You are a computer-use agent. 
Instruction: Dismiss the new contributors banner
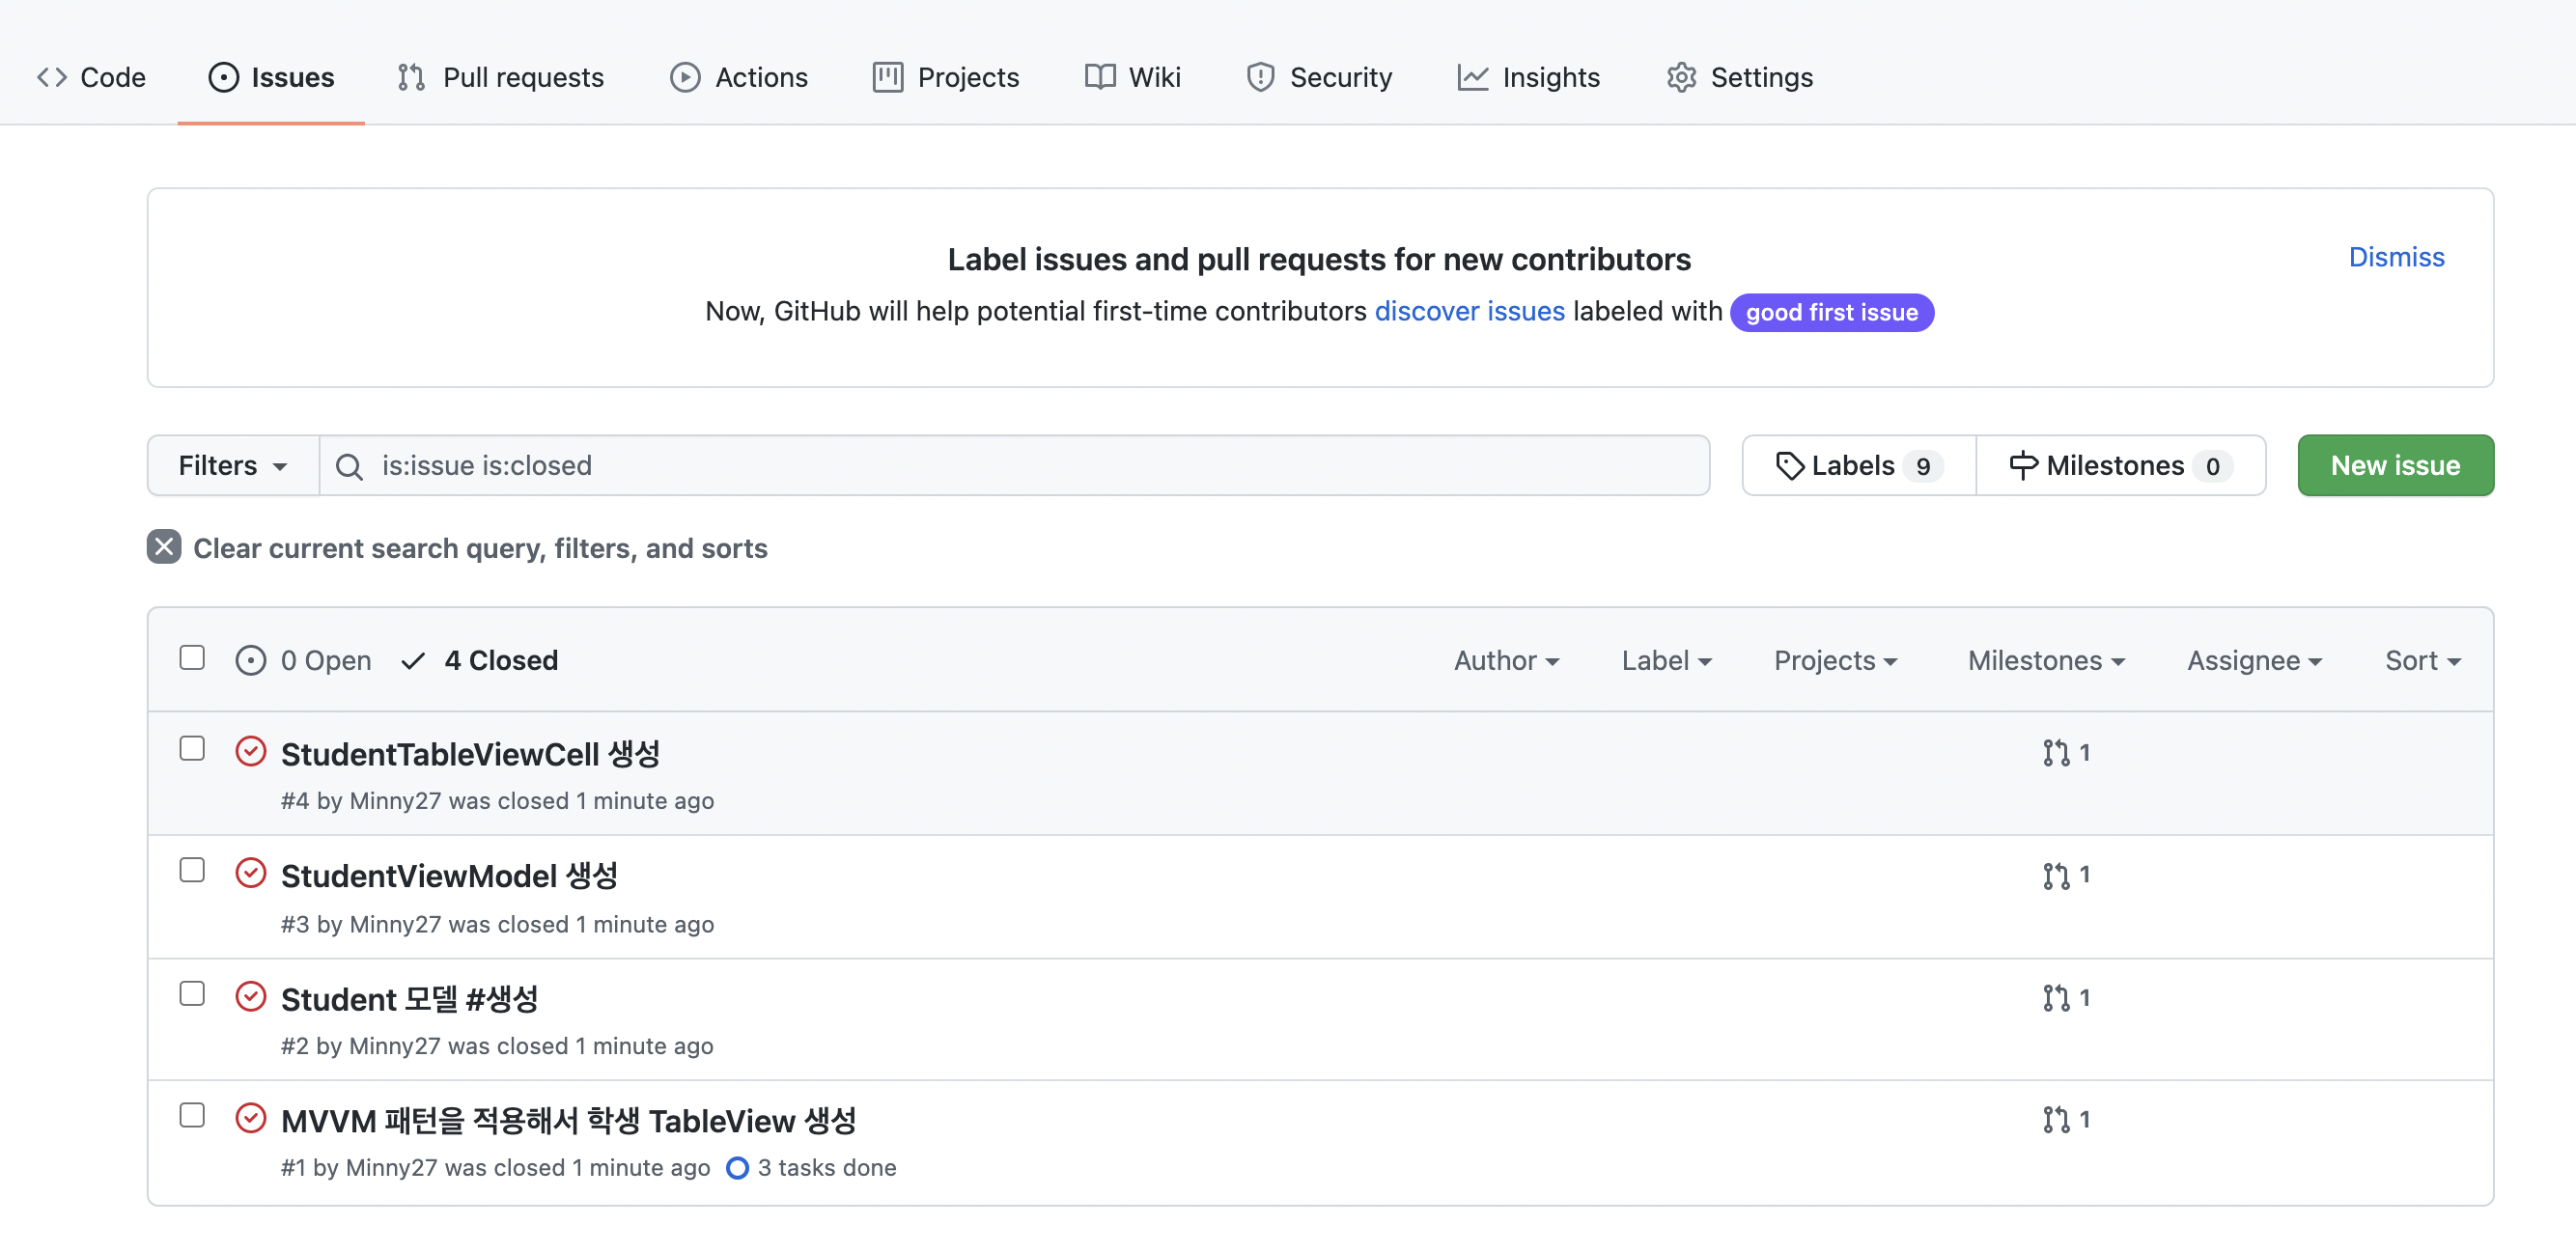click(x=2395, y=257)
